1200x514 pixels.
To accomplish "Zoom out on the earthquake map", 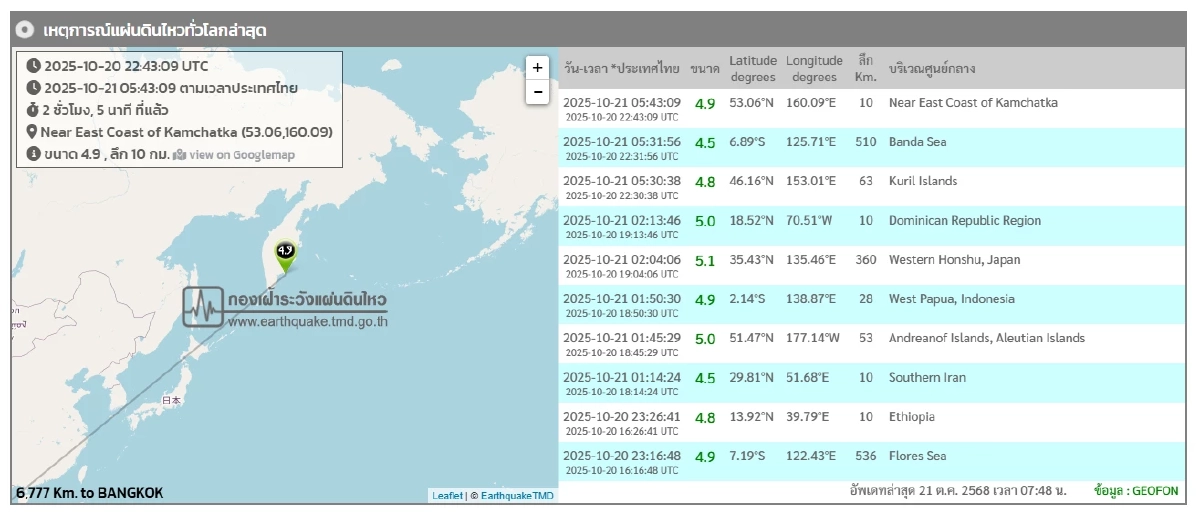I will pyautogui.click(x=538, y=92).
